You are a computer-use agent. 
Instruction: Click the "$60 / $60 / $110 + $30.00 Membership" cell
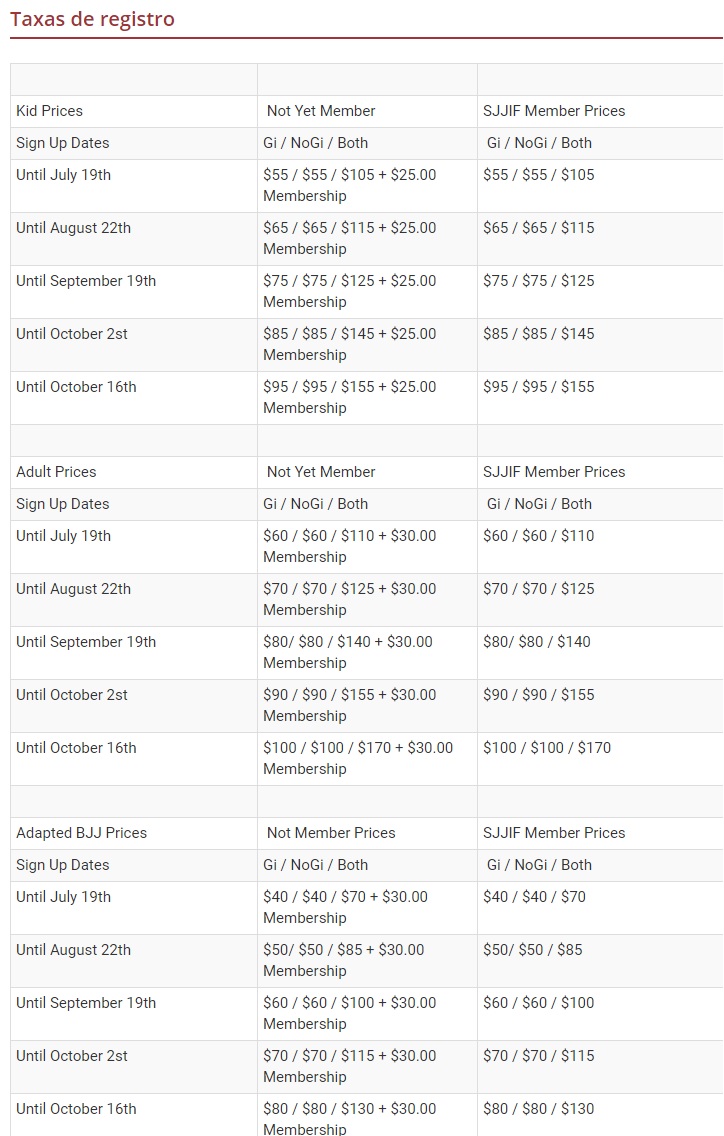pos(350,546)
